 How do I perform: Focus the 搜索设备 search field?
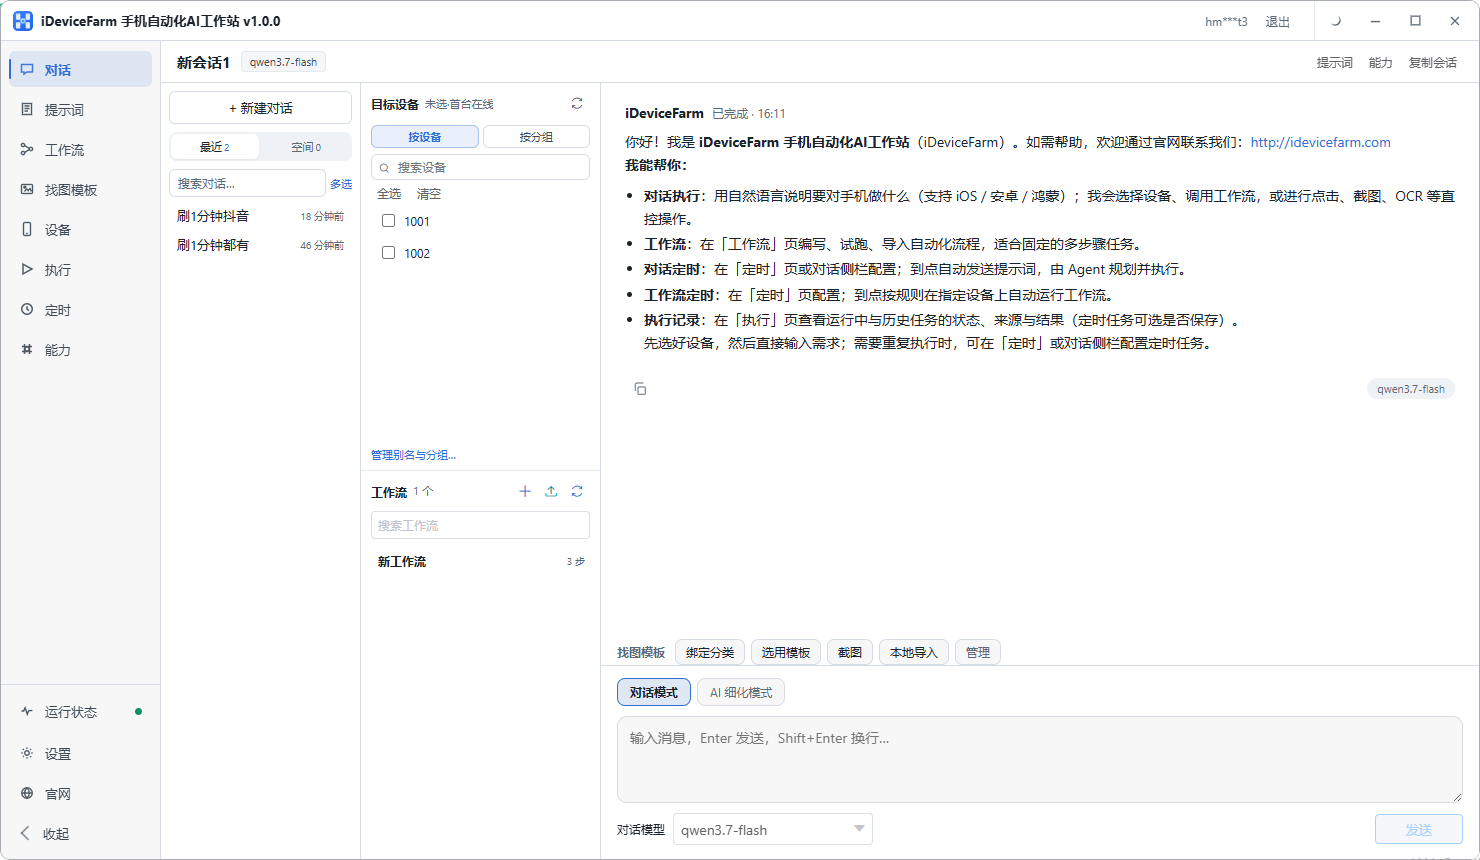tap(480, 167)
